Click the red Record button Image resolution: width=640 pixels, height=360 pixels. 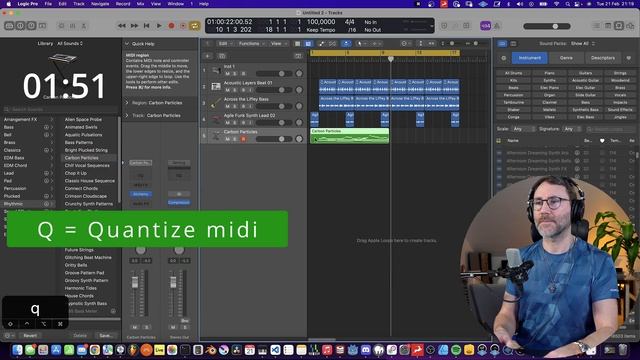(x=171, y=26)
